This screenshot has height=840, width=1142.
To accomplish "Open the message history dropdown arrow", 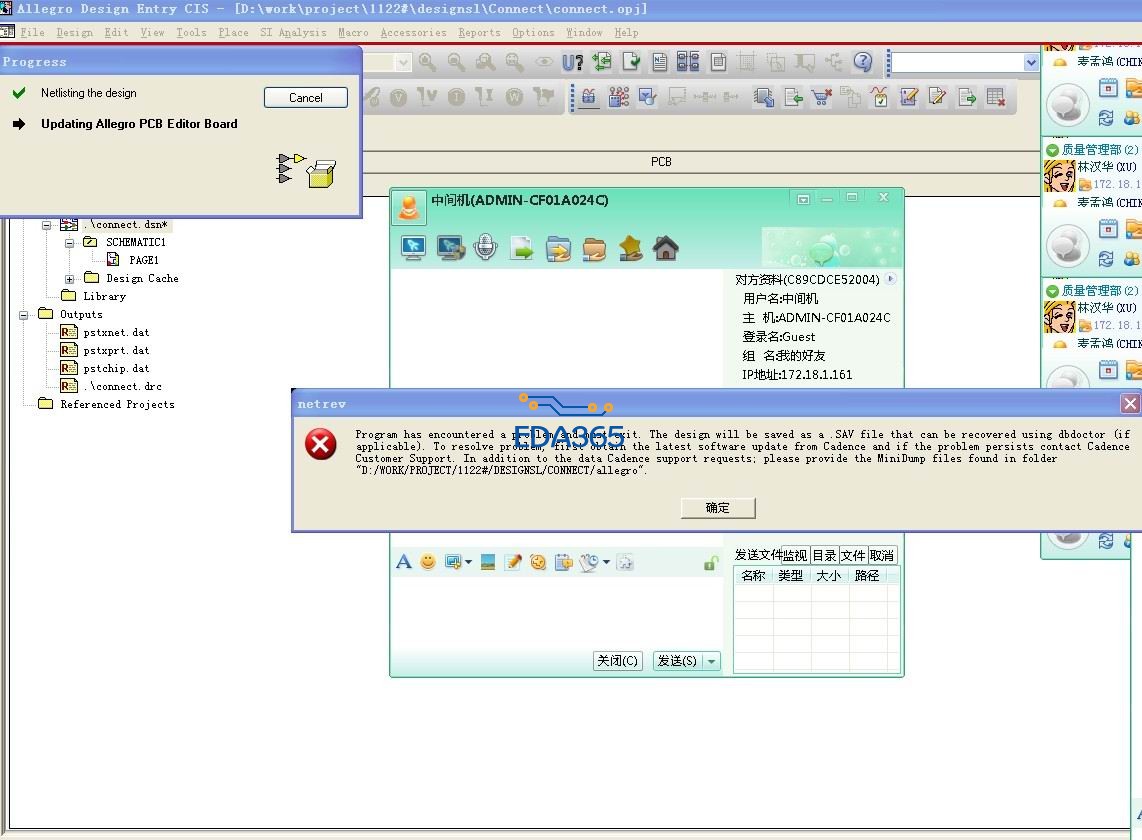I will (x=606, y=562).
